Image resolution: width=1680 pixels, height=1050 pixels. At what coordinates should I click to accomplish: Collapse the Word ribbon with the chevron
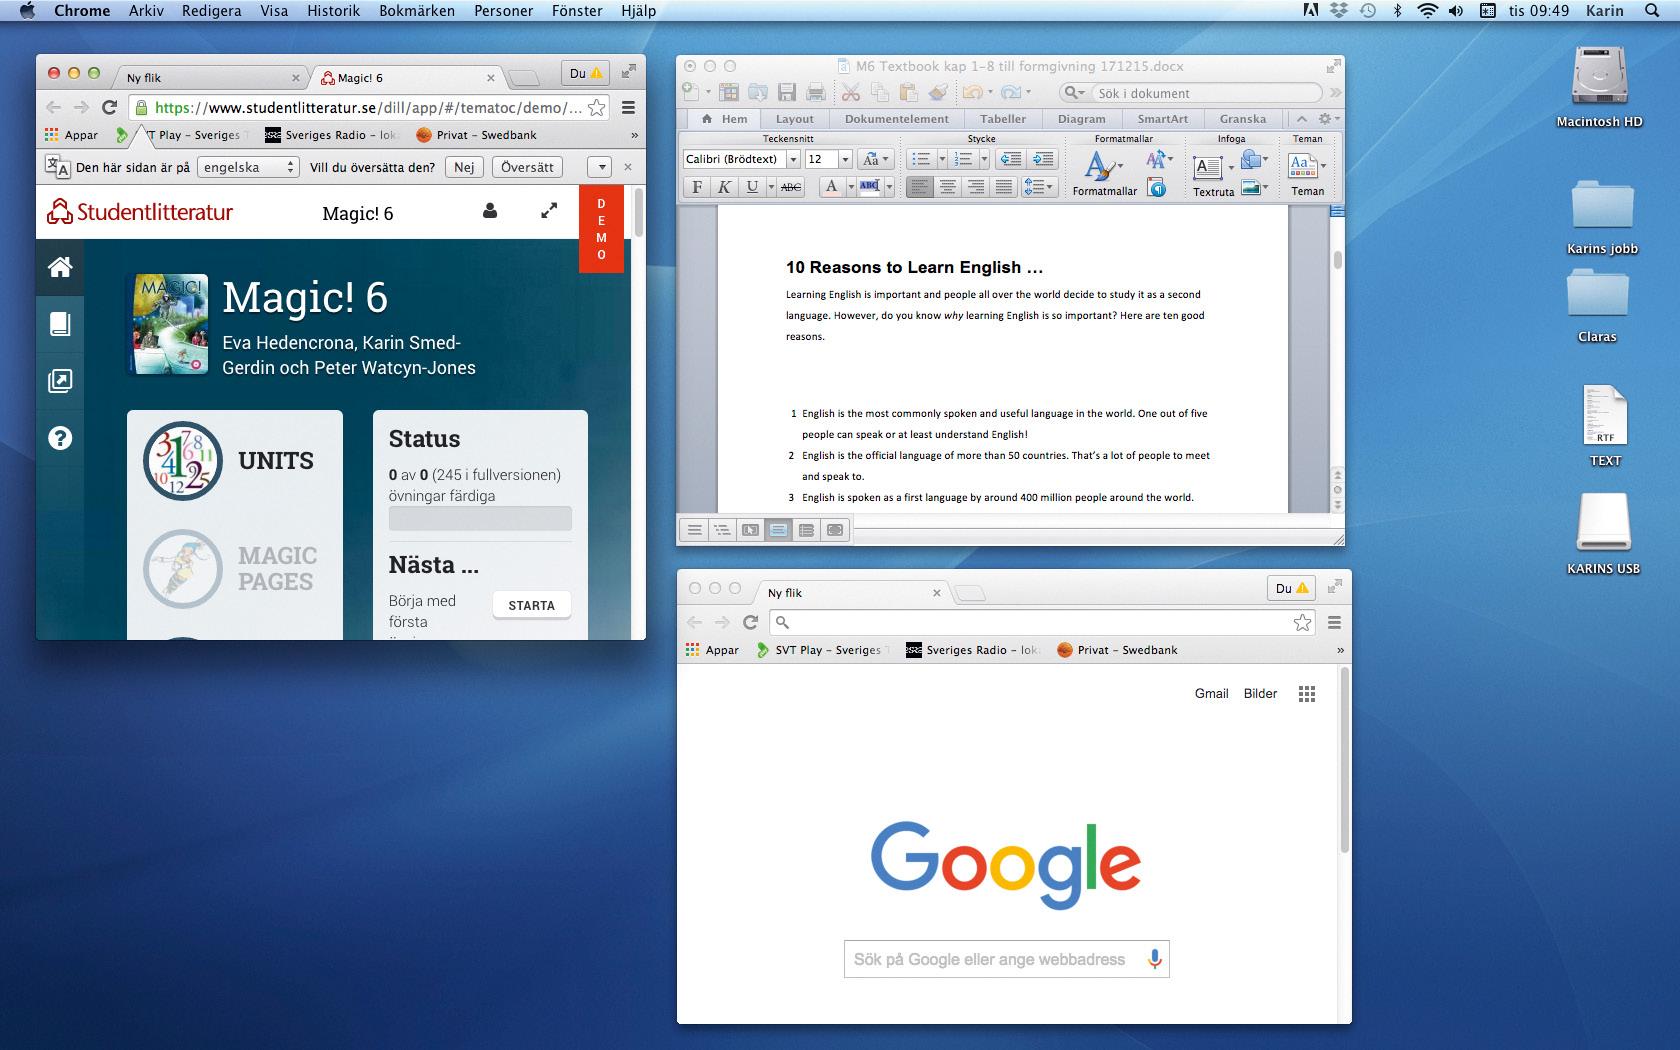1301,119
